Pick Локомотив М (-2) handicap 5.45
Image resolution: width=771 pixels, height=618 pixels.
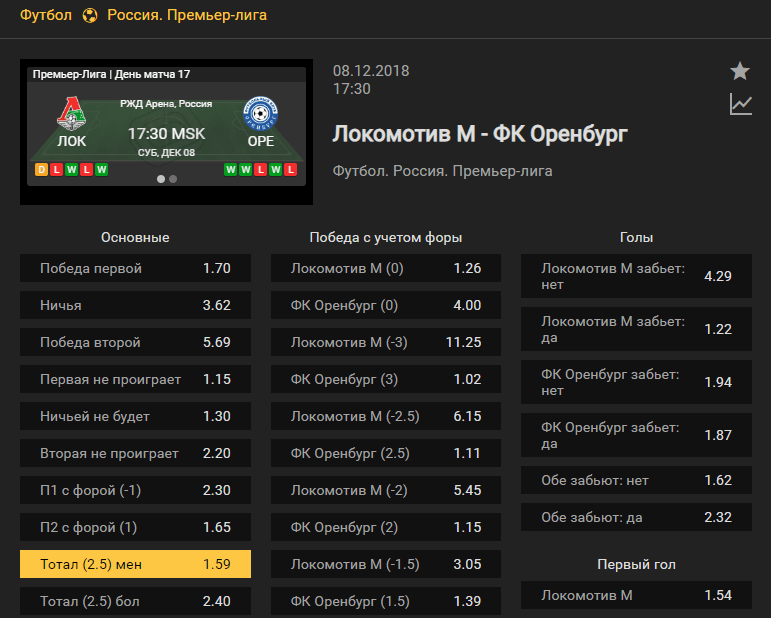[x=386, y=490]
